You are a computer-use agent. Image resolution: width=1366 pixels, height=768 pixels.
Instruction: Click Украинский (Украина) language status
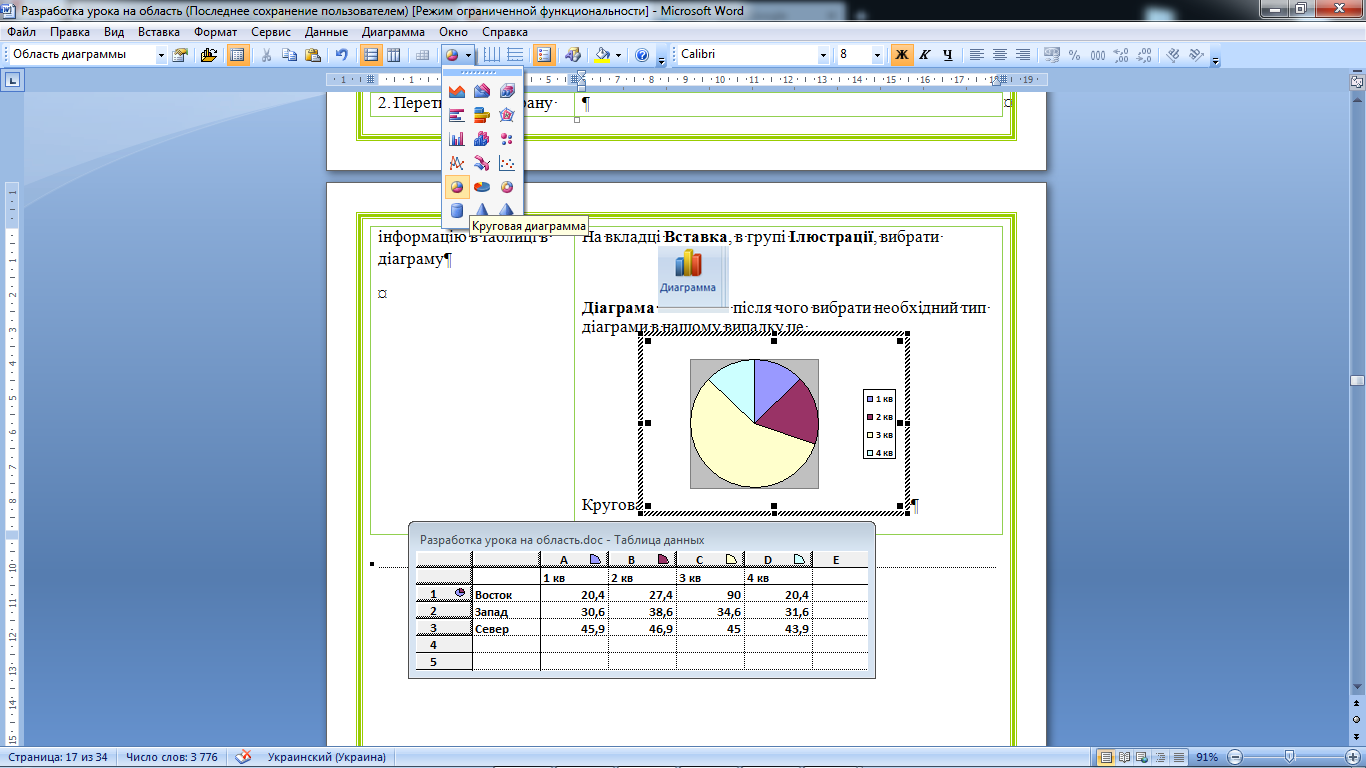click(x=326, y=757)
